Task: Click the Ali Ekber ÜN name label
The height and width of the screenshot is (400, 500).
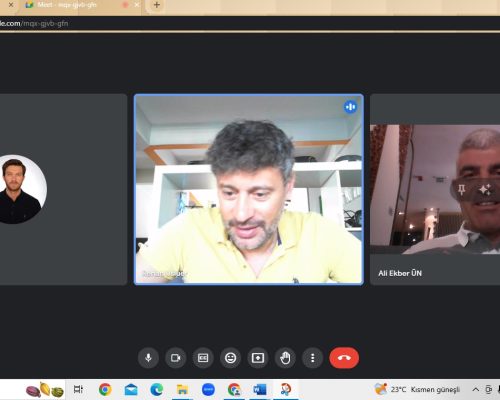Action: (400, 273)
